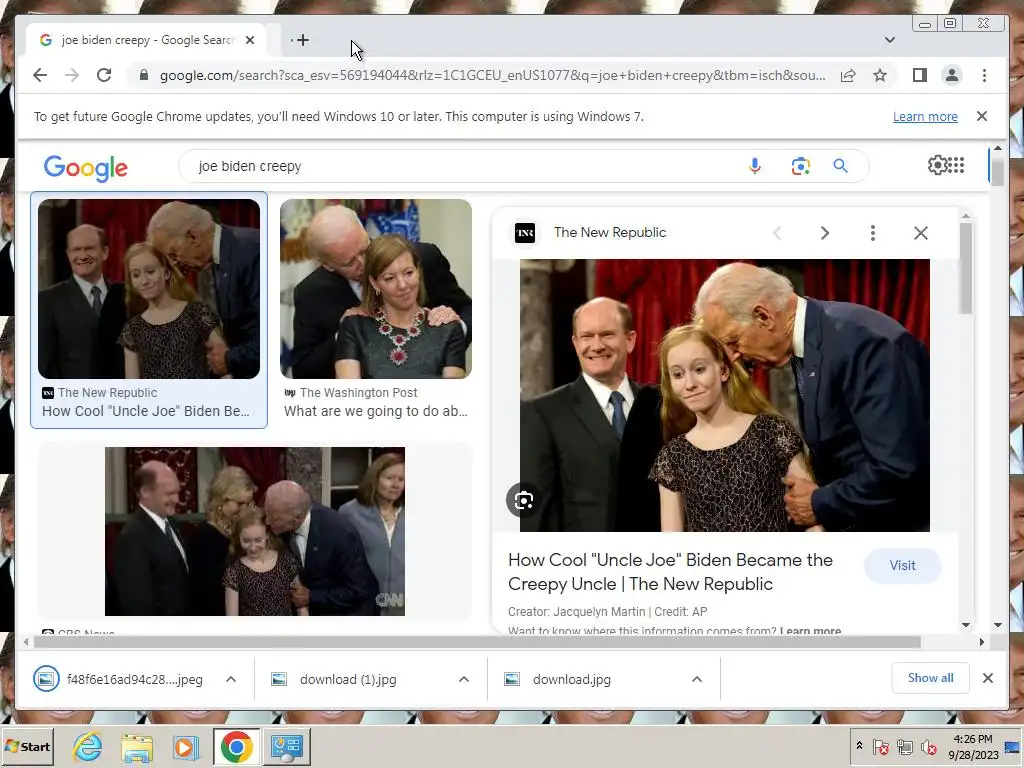Open Chrome profile avatar menu
Image resolution: width=1024 pixels, height=768 pixels.
952,75
